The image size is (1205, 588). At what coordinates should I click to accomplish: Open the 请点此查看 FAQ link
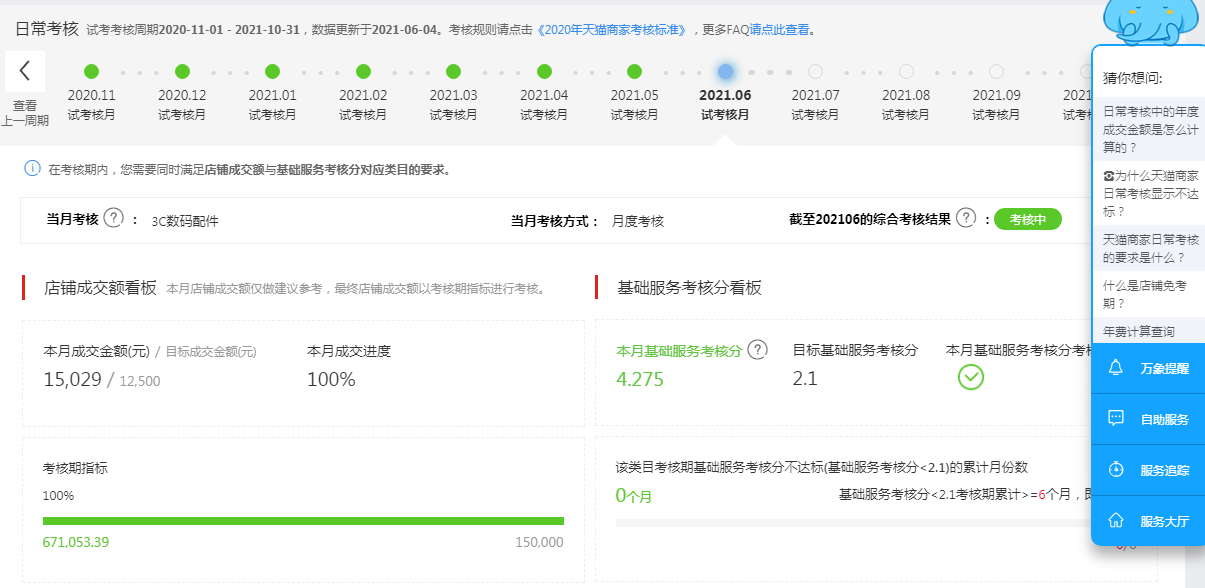click(x=779, y=29)
